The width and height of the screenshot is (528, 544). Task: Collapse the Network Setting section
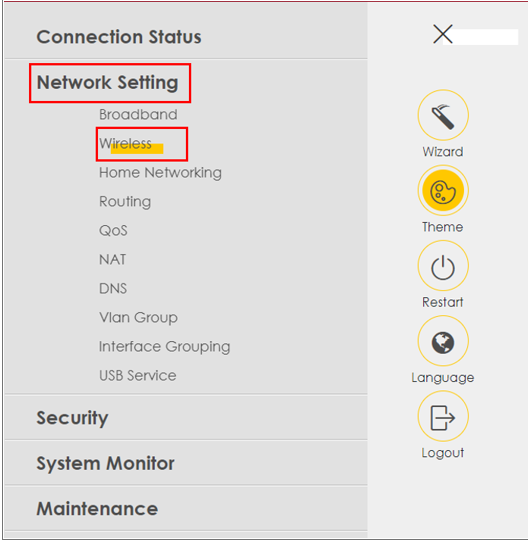coord(108,83)
